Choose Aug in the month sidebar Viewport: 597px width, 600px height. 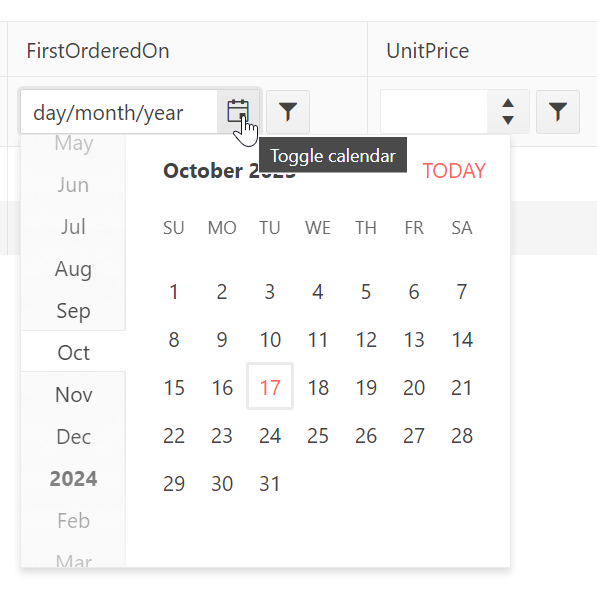tap(73, 268)
